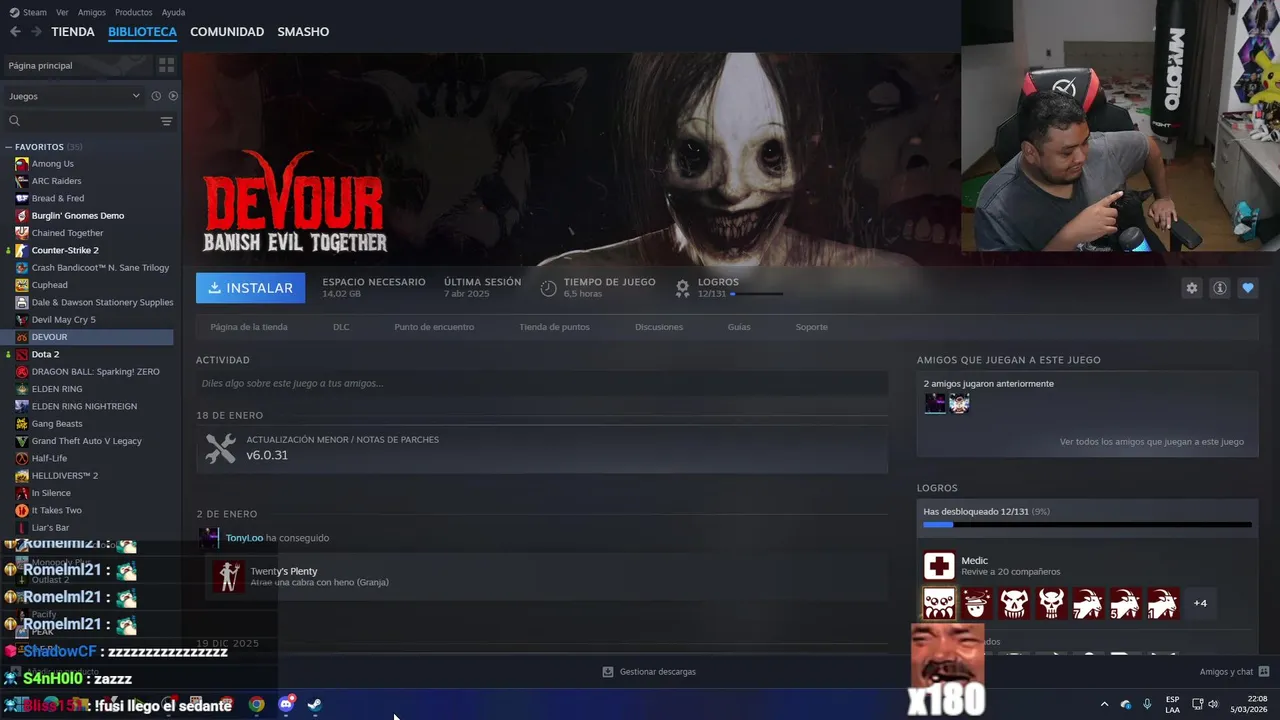Open second friend avatar who played
1280x720 pixels.
tap(959, 403)
